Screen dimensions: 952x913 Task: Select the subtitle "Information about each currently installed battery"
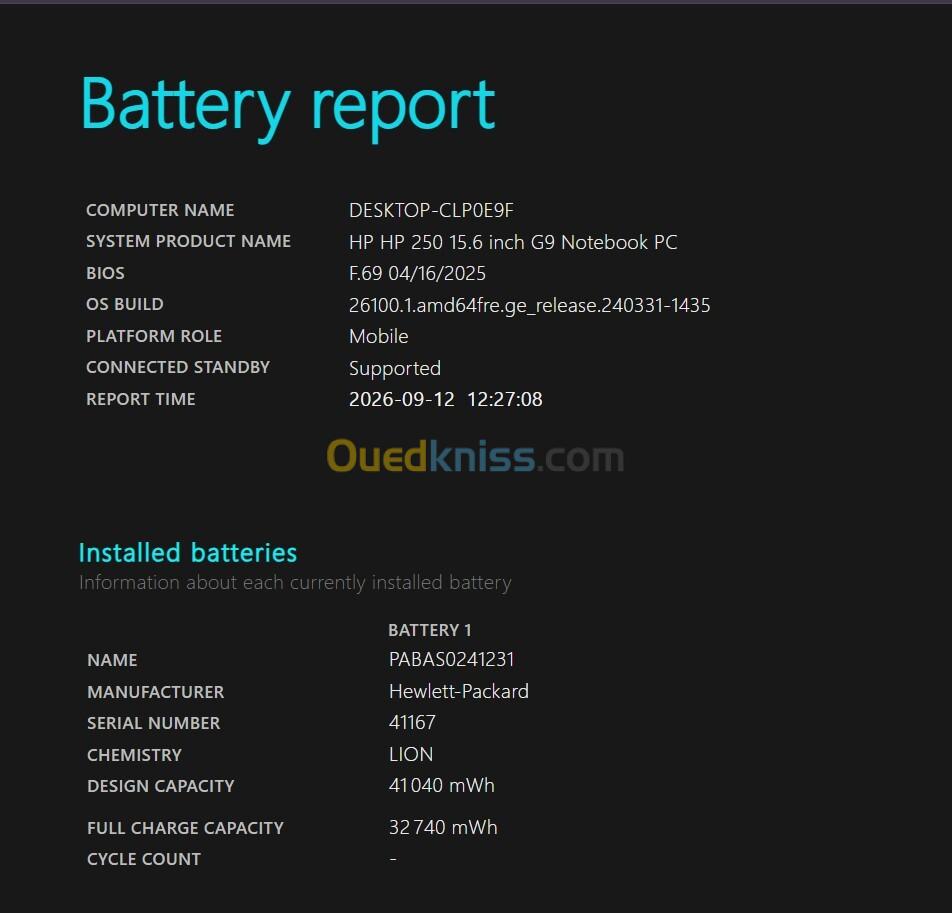[x=295, y=583]
